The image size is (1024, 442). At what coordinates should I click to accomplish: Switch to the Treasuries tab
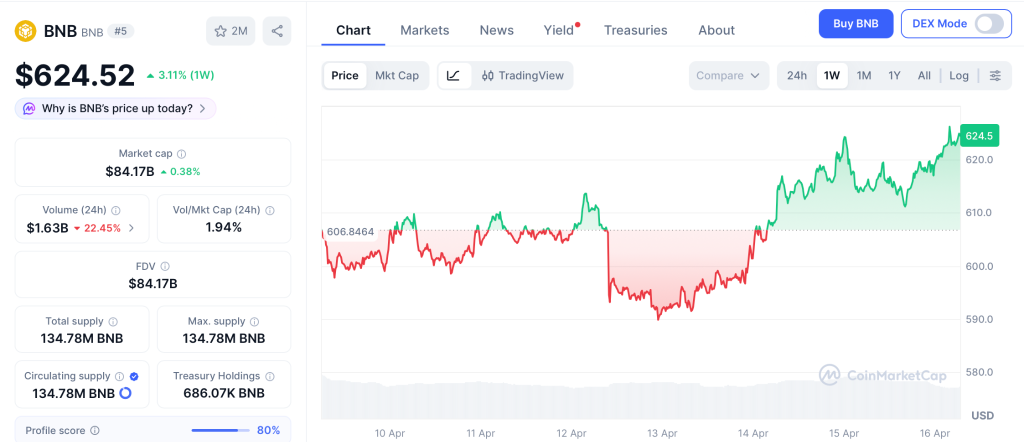click(x=635, y=30)
